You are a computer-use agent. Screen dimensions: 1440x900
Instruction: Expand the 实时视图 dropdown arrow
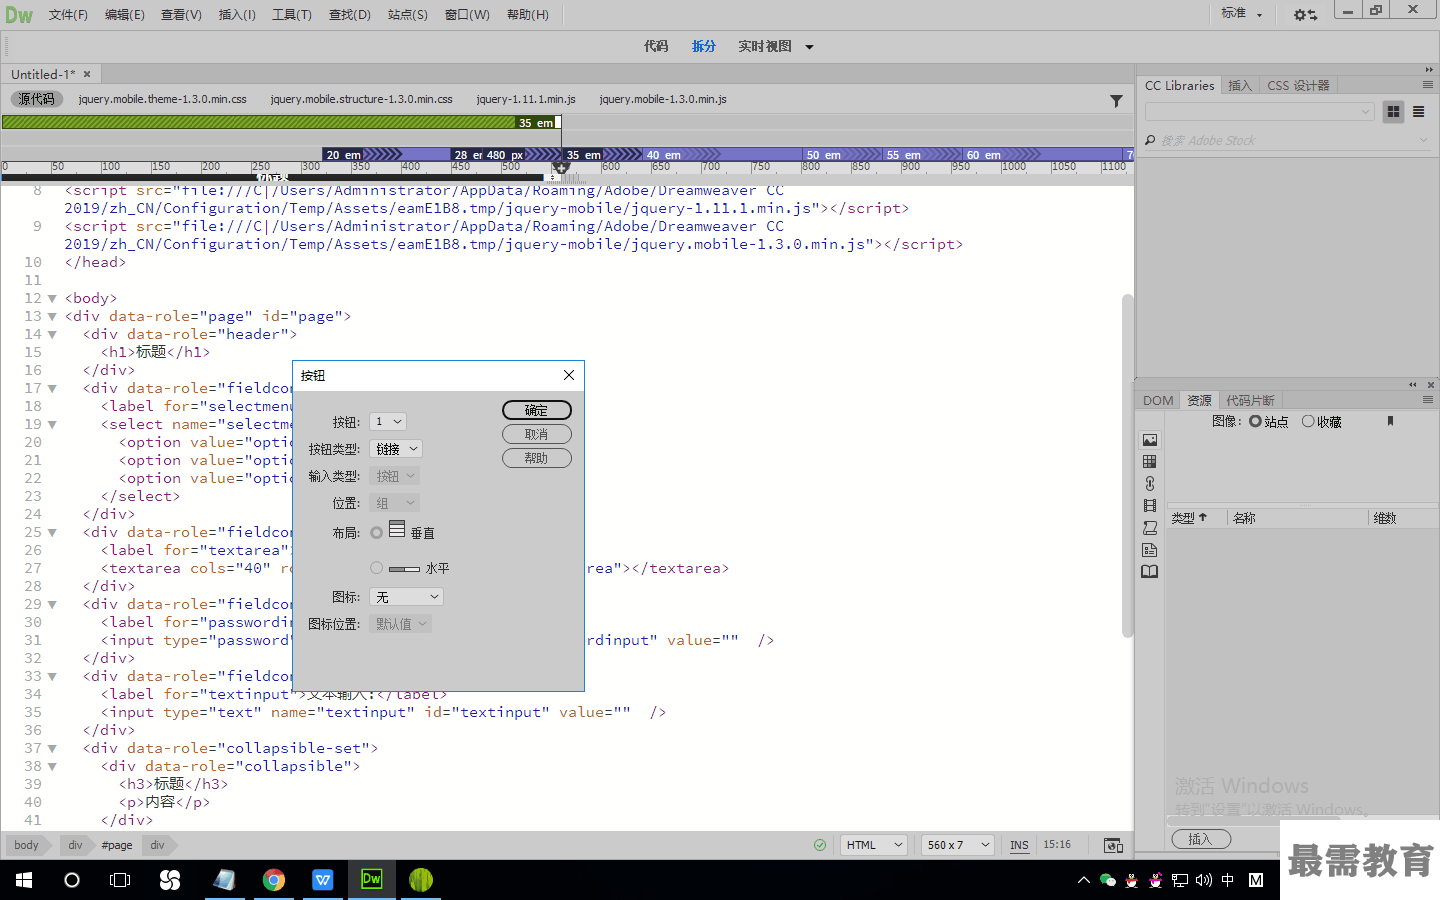809,47
